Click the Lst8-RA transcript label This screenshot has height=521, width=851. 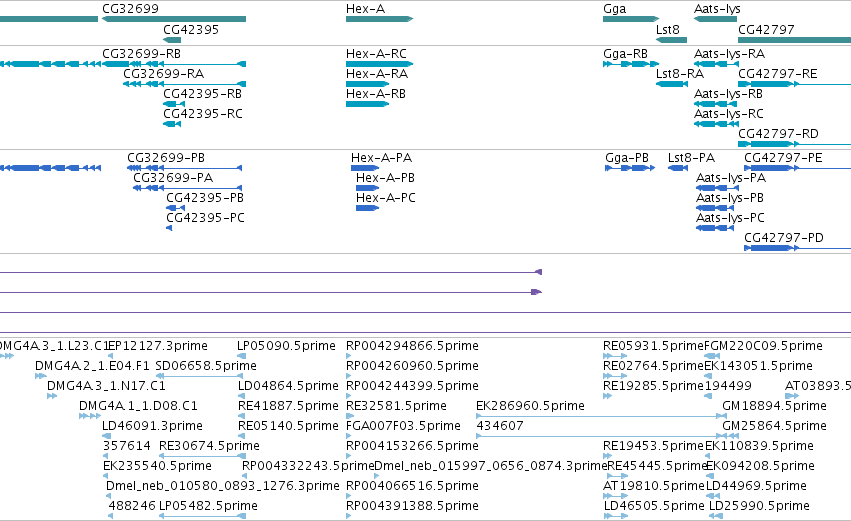(679, 74)
